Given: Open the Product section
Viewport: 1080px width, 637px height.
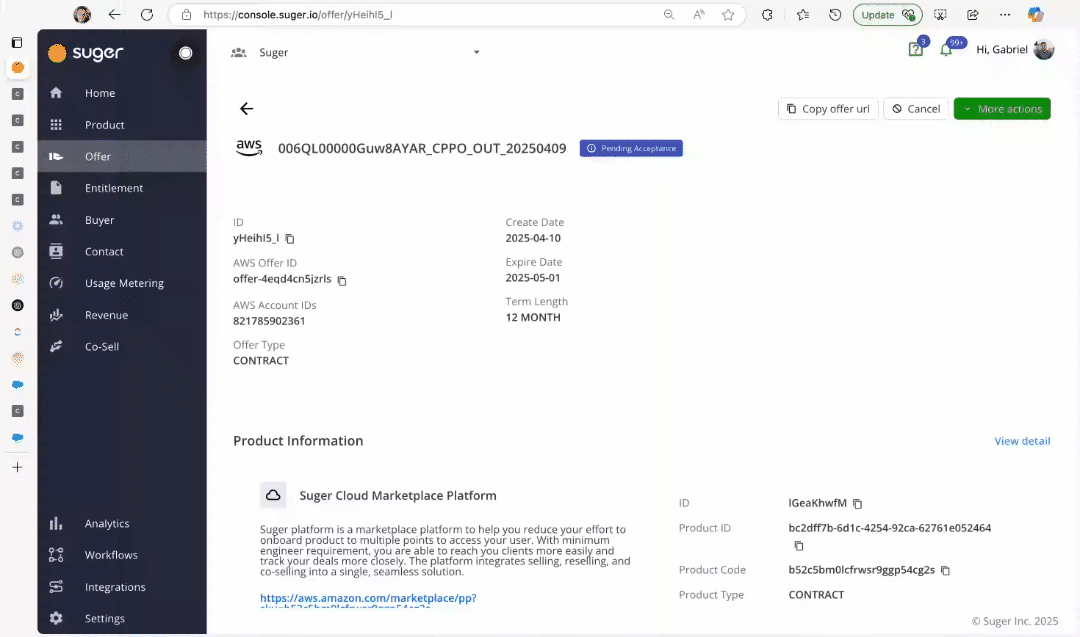Looking at the screenshot, I should pyautogui.click(x=122, y=125).
